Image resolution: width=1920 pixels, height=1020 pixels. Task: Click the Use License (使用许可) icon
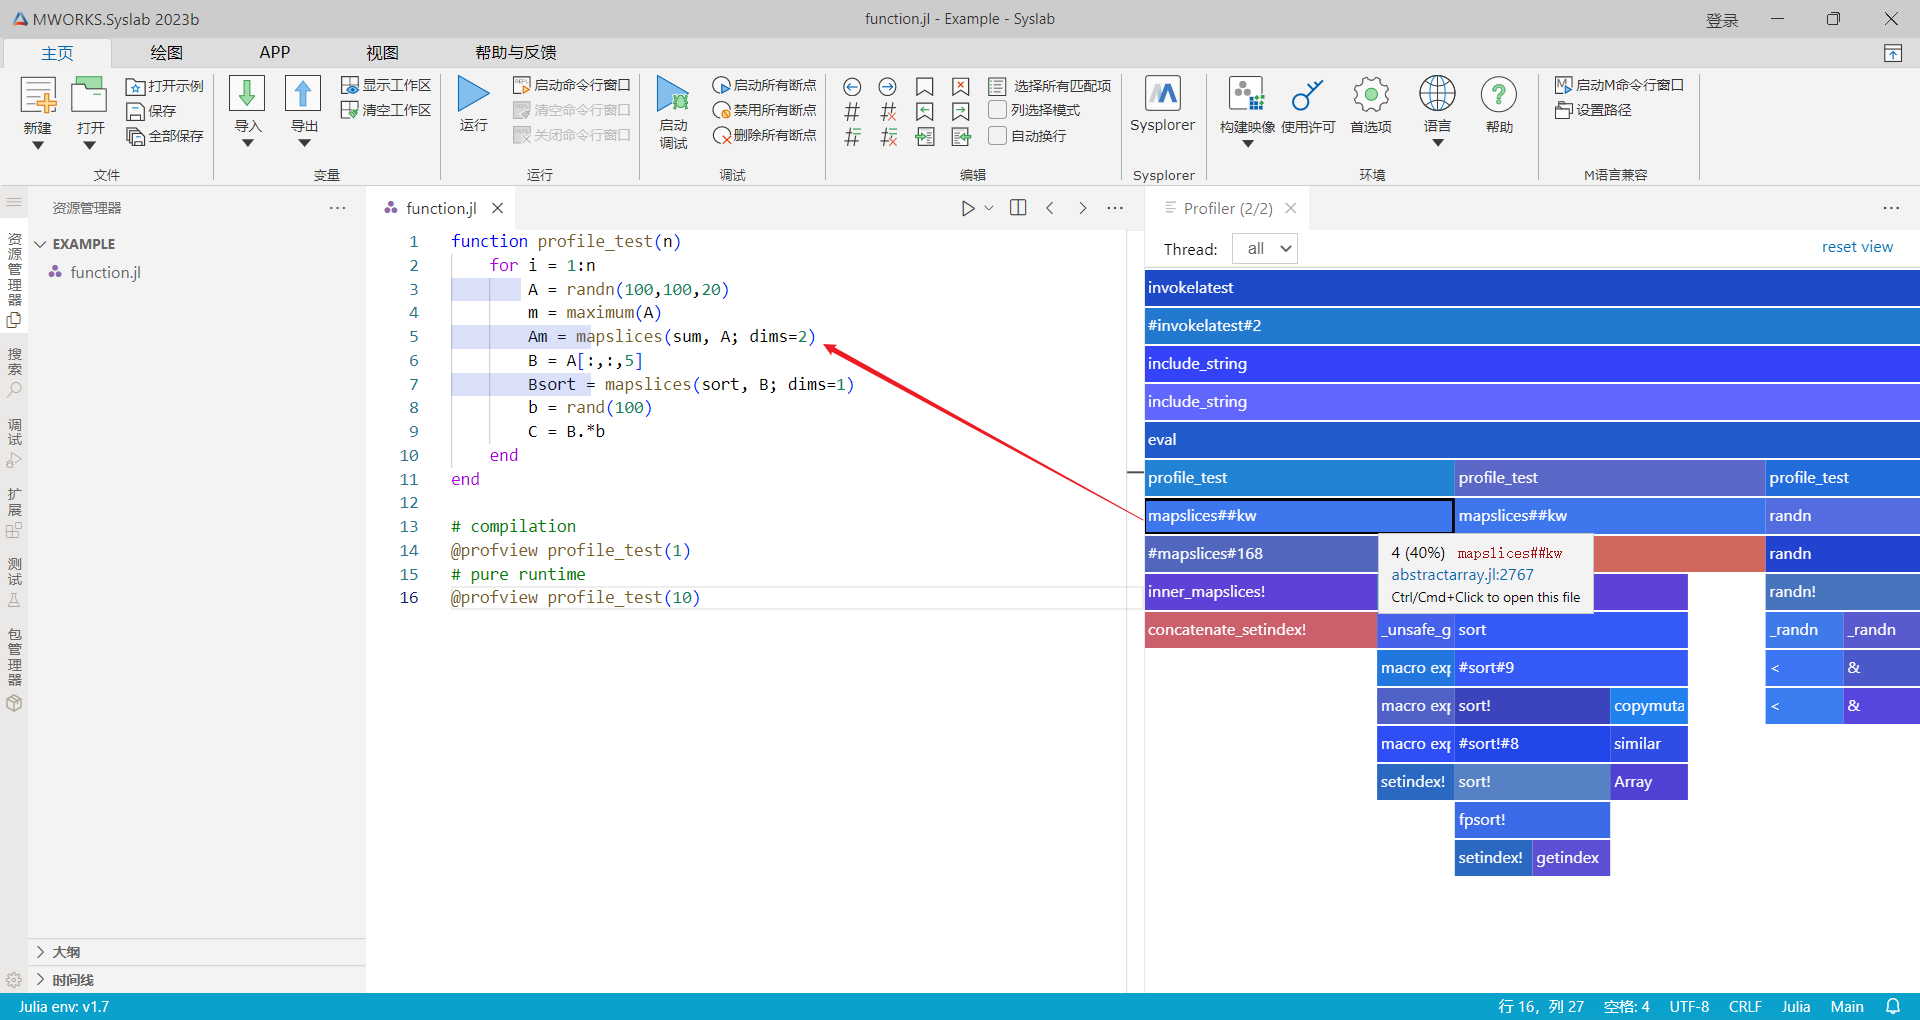pyautogui.click(x=1307, y=95)
